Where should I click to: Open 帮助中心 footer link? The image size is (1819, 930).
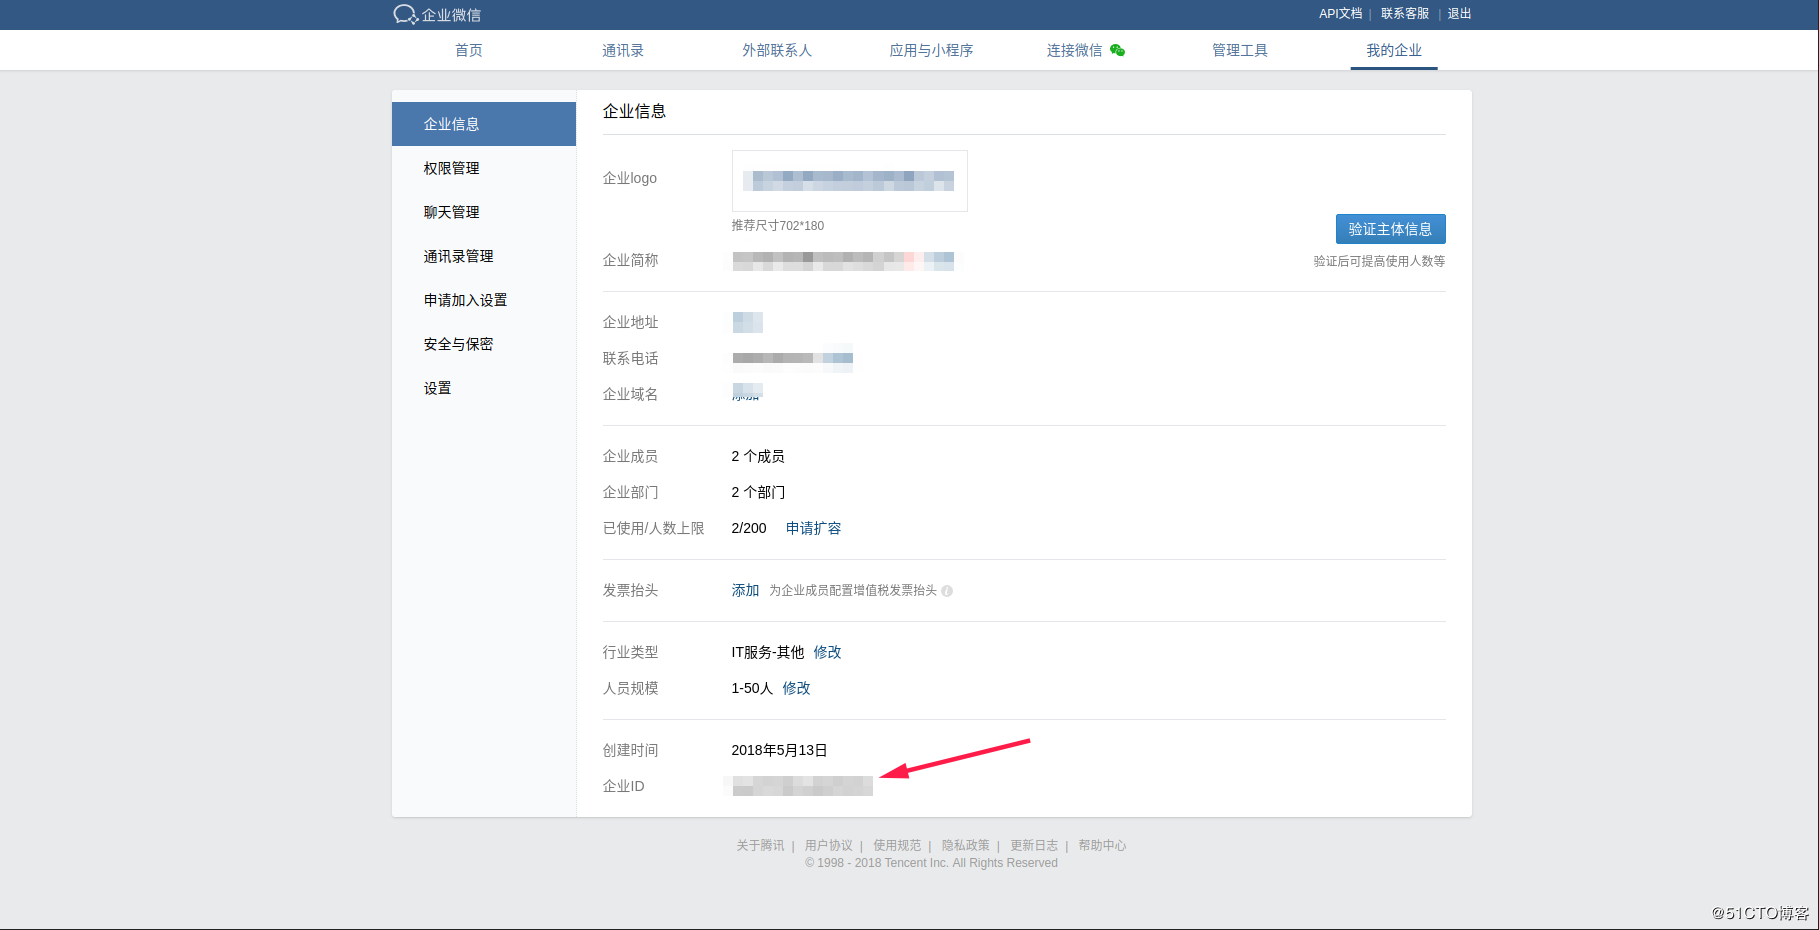point(1102,846)
